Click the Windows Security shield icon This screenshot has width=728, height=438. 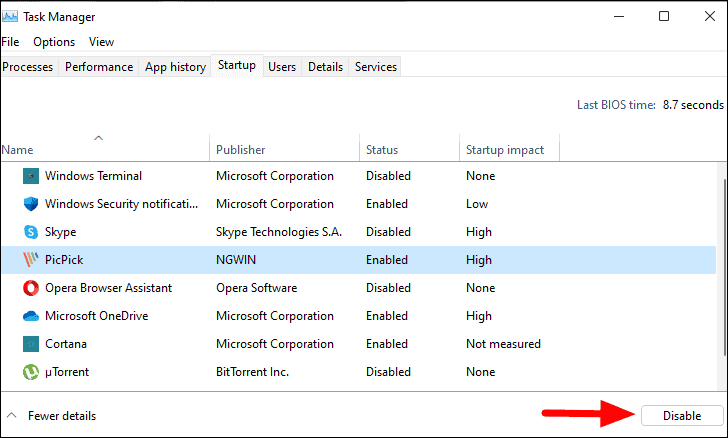31,204
